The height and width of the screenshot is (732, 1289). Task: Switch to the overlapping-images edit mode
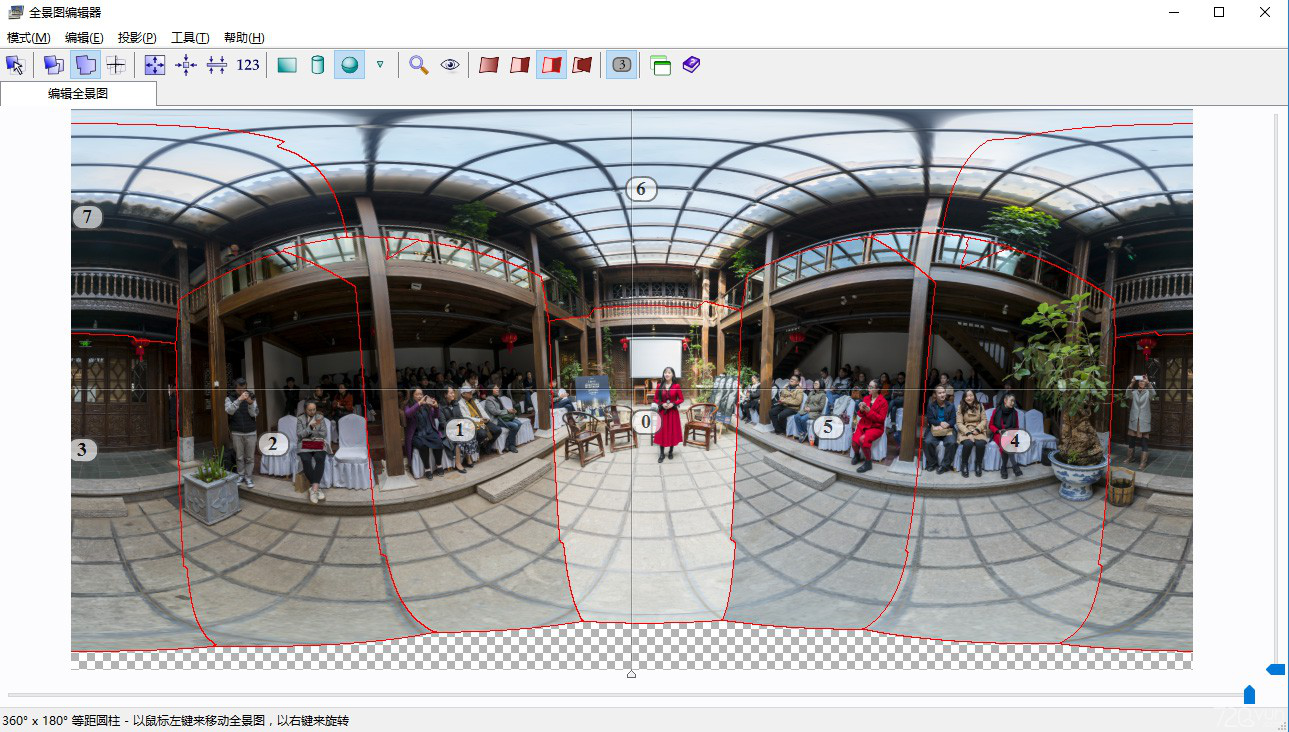(x=54, y=65)
